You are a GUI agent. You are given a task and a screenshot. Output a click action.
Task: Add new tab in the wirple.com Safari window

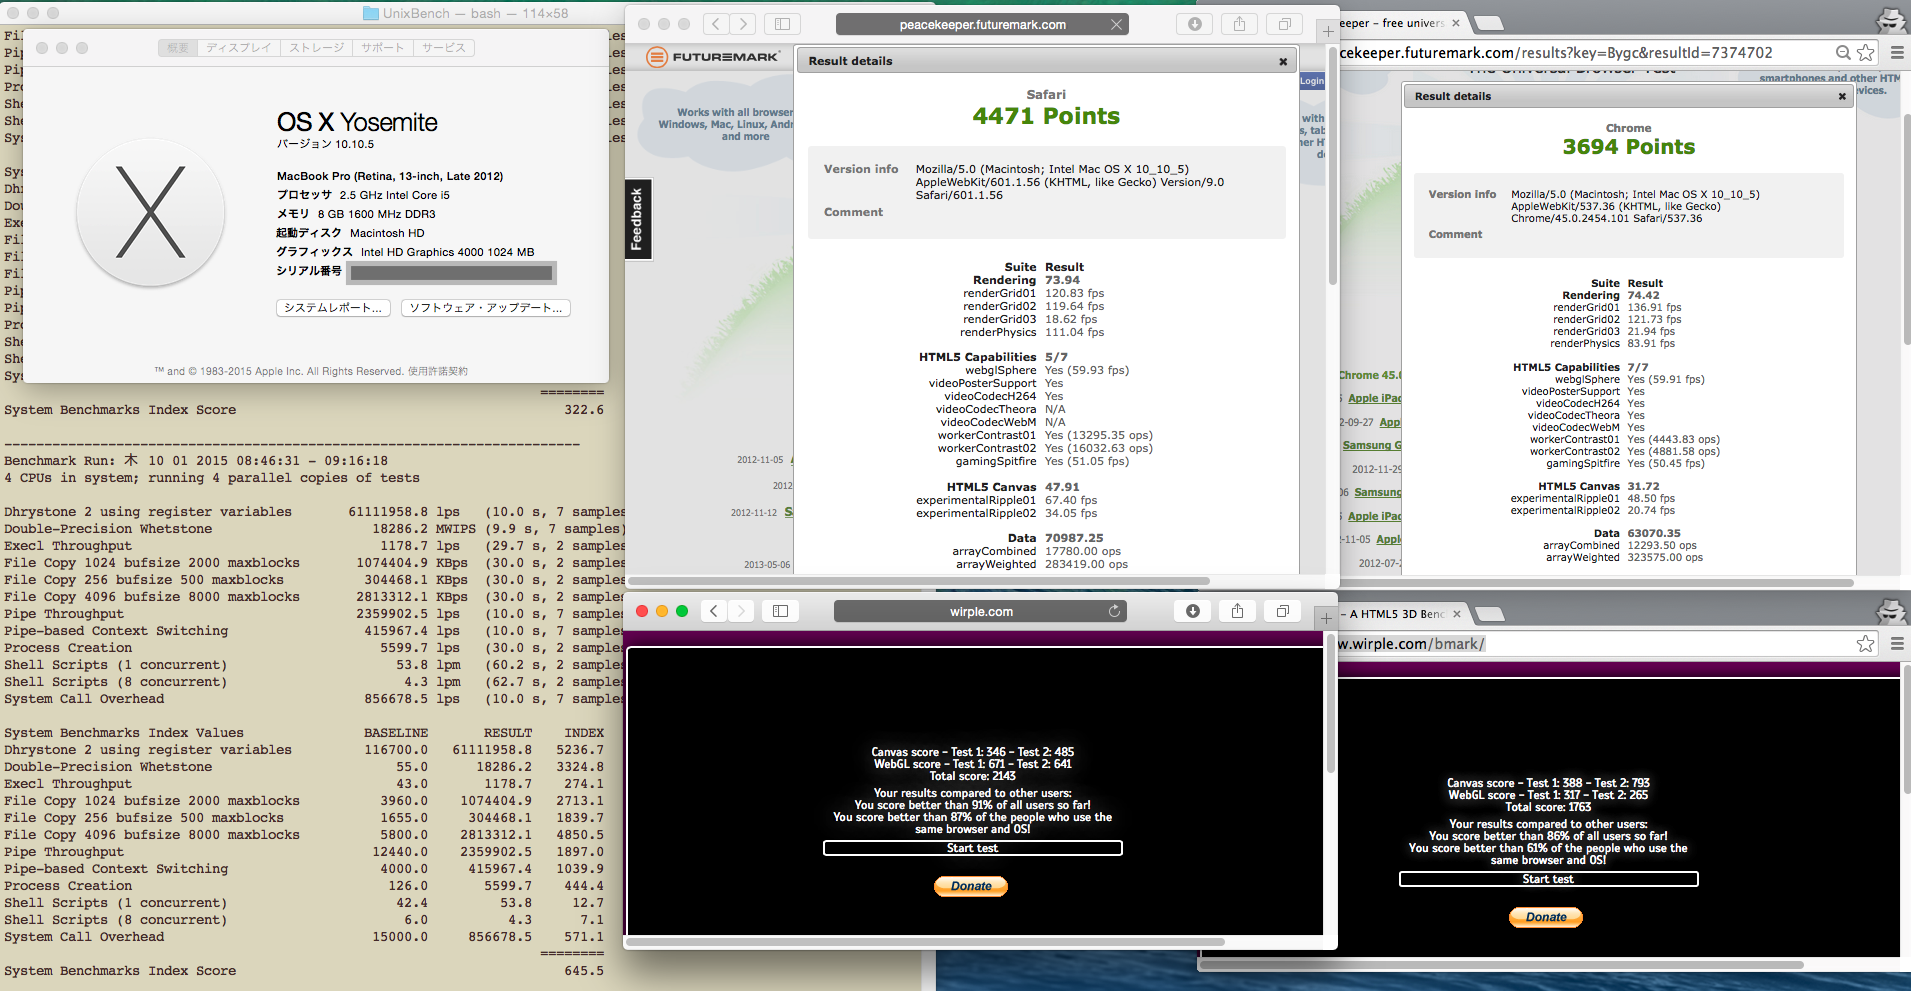tap(1327, 618)
